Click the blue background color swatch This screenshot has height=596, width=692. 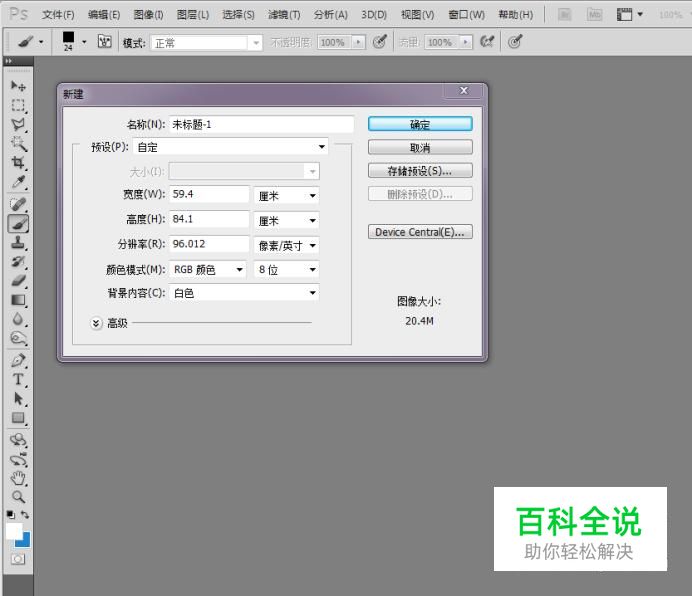25,541
